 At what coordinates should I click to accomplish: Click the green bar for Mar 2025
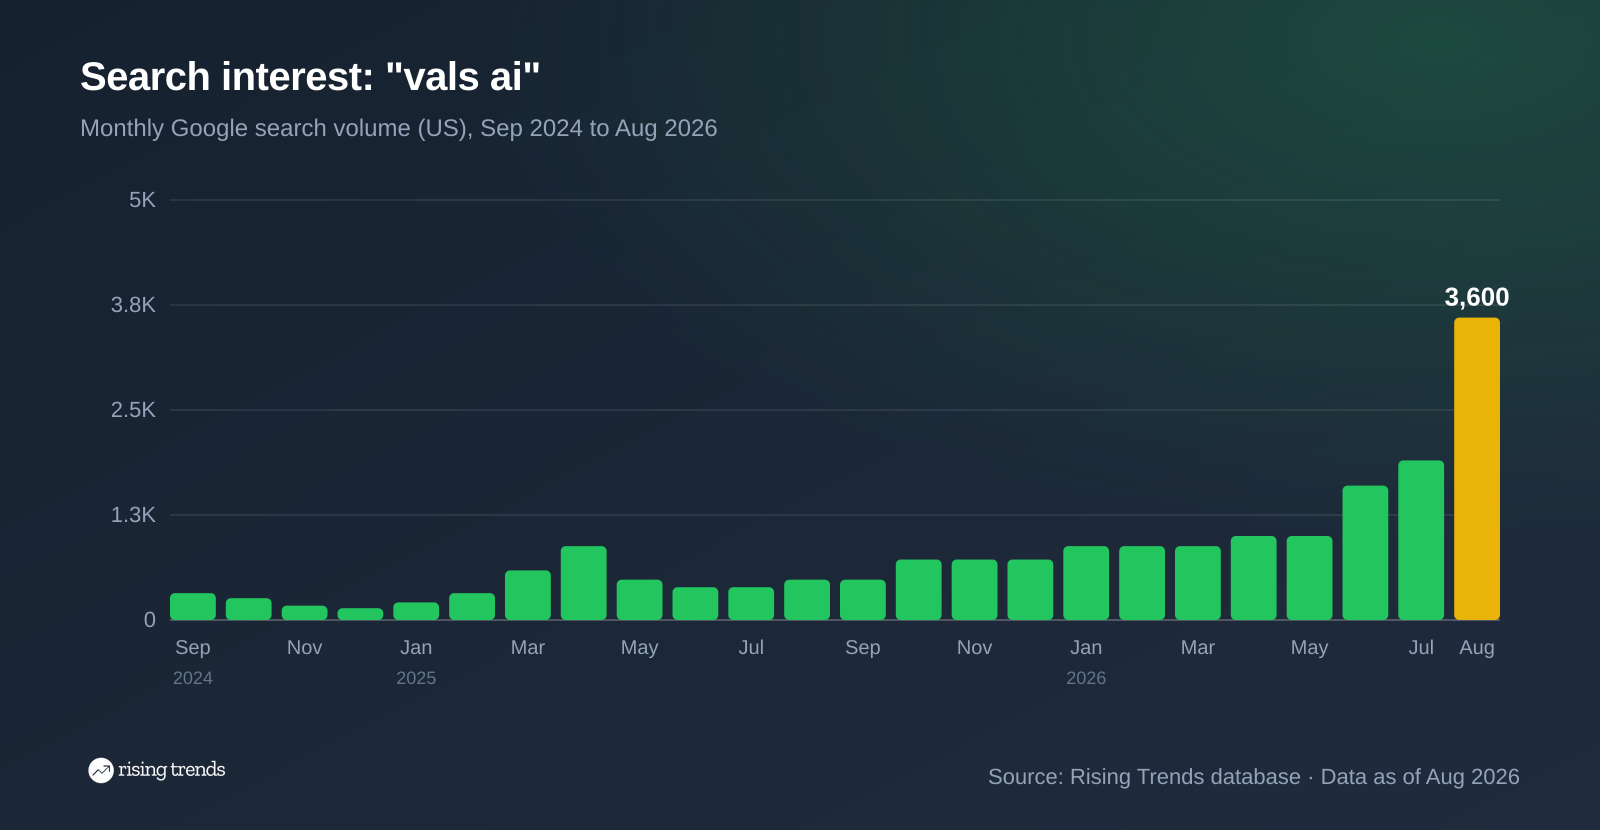pos(528,595)
